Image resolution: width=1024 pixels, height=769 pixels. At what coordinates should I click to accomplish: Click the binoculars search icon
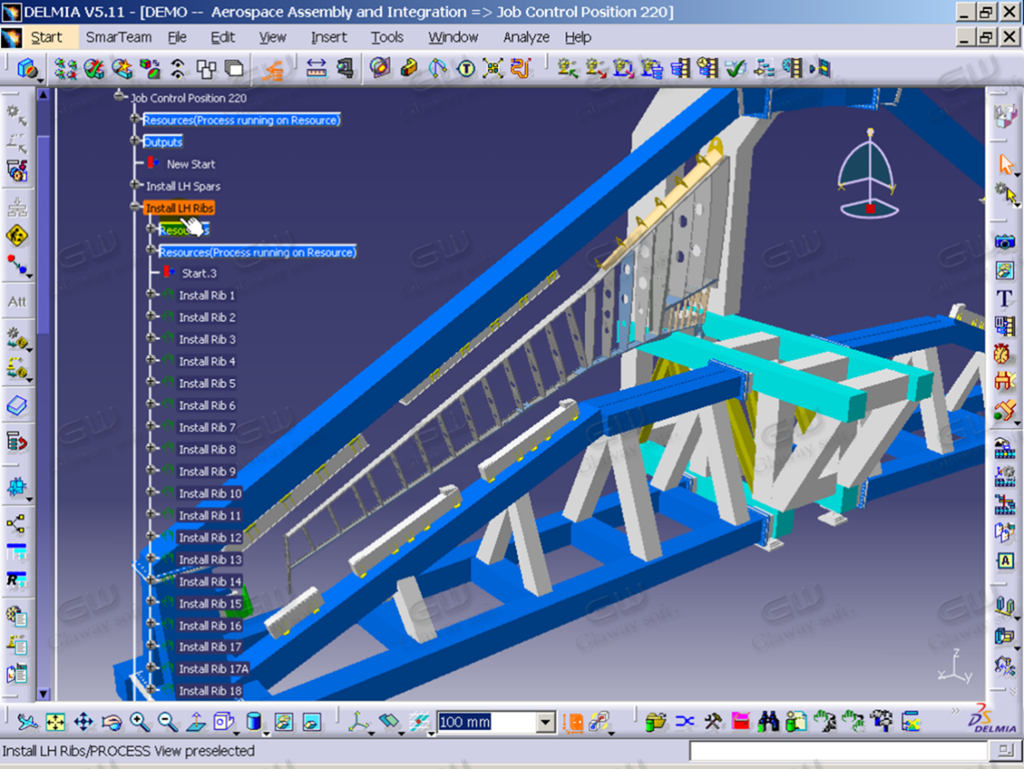pyautogui.click(x=768, y=721)
